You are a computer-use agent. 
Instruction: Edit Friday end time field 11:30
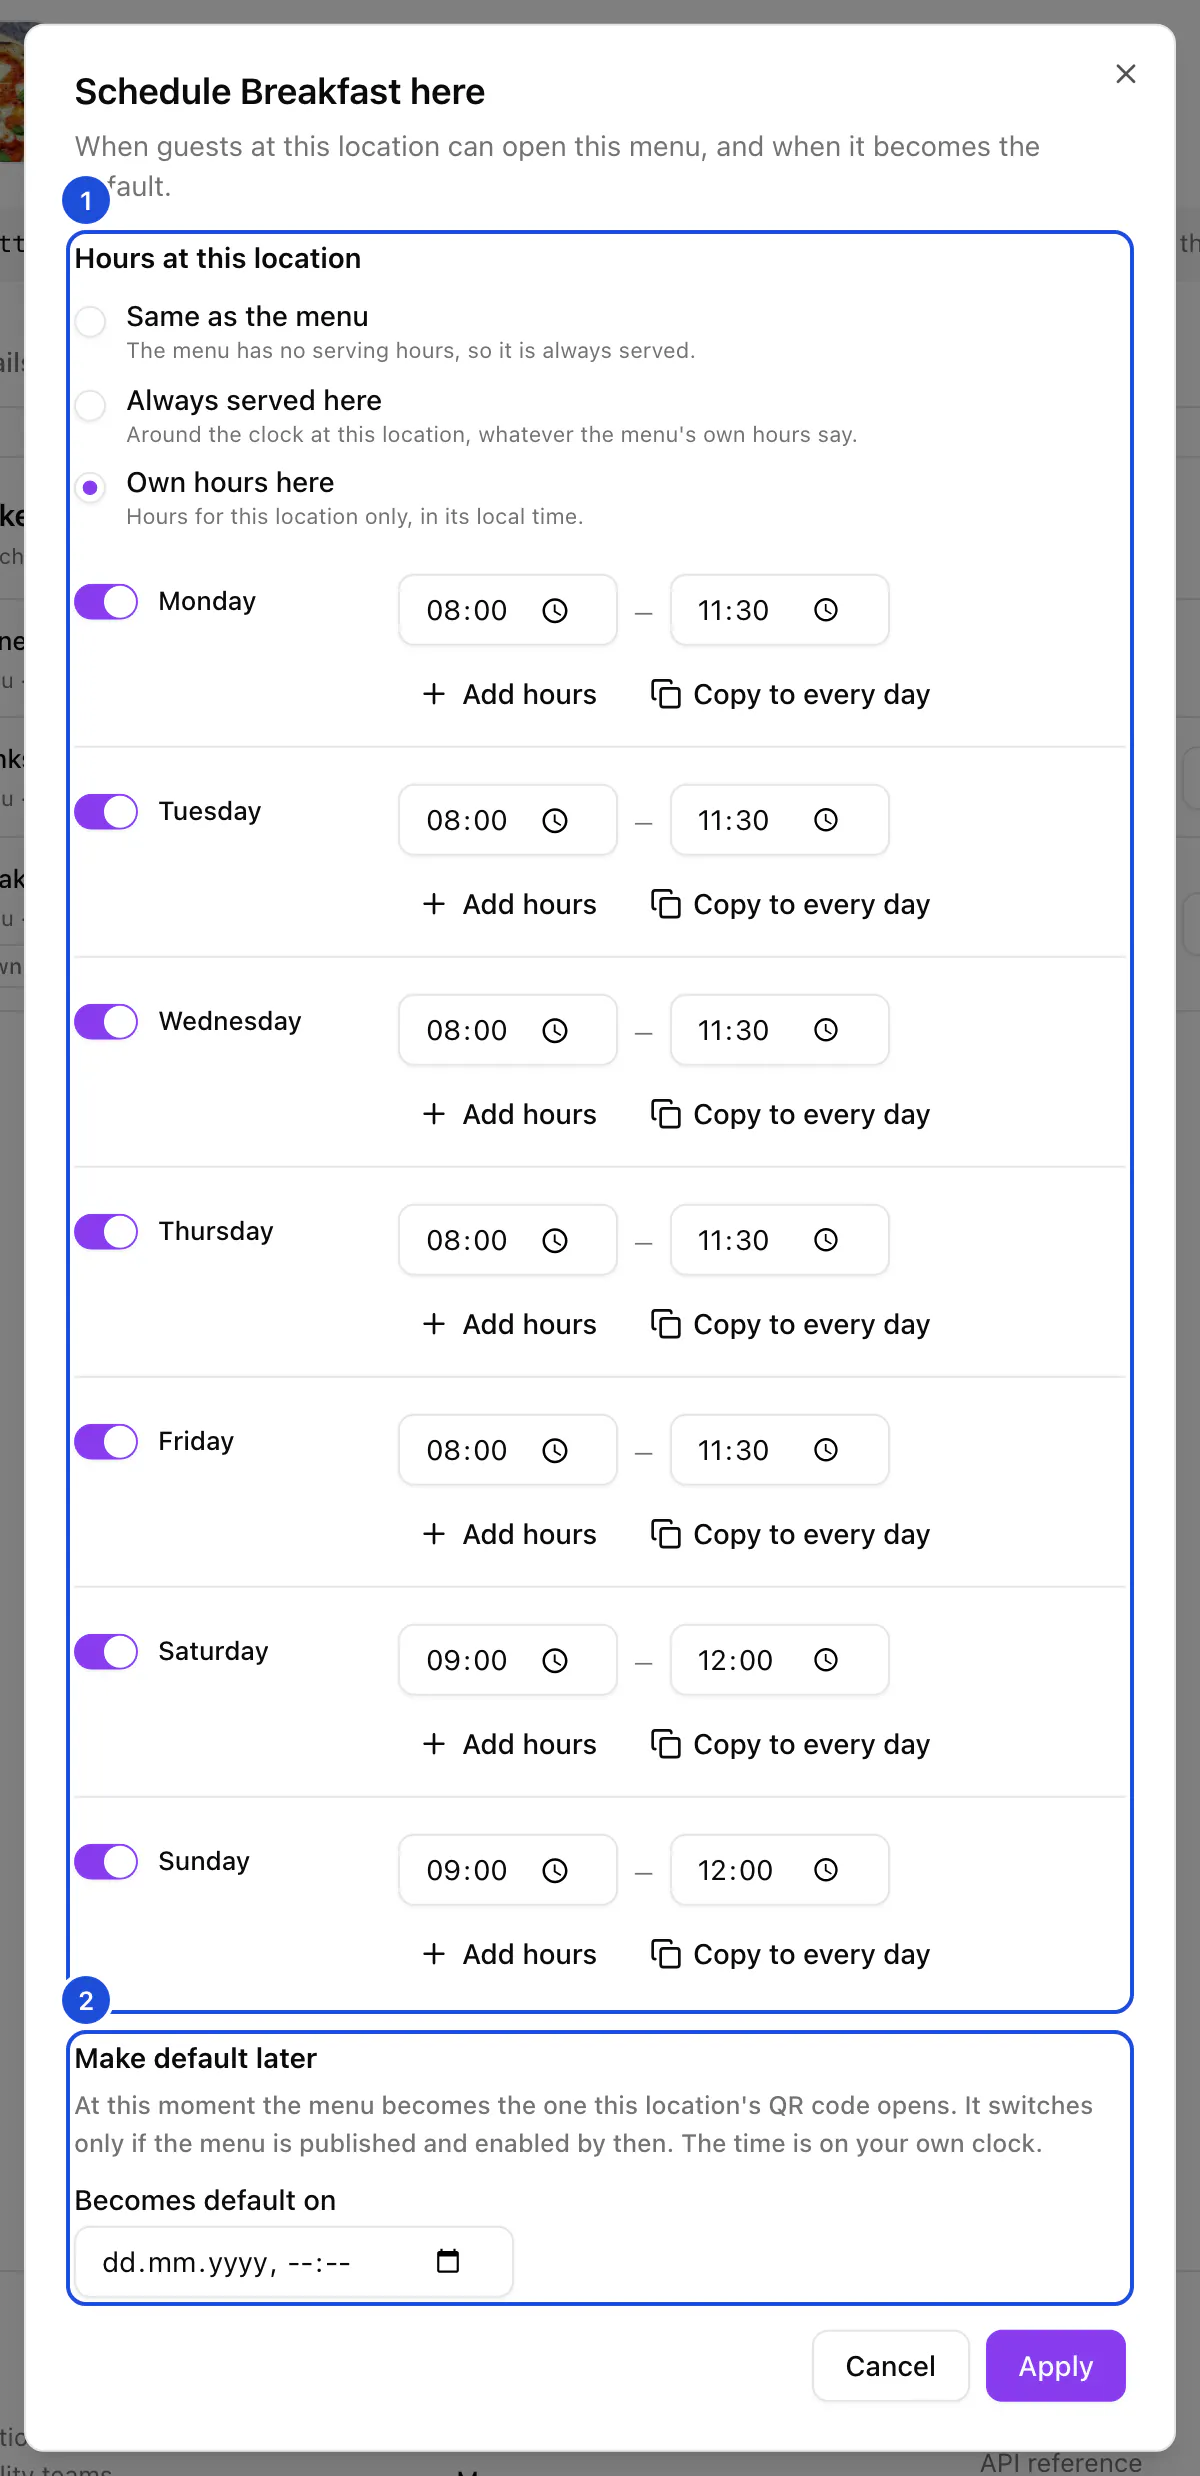[x=780, y=1450]
